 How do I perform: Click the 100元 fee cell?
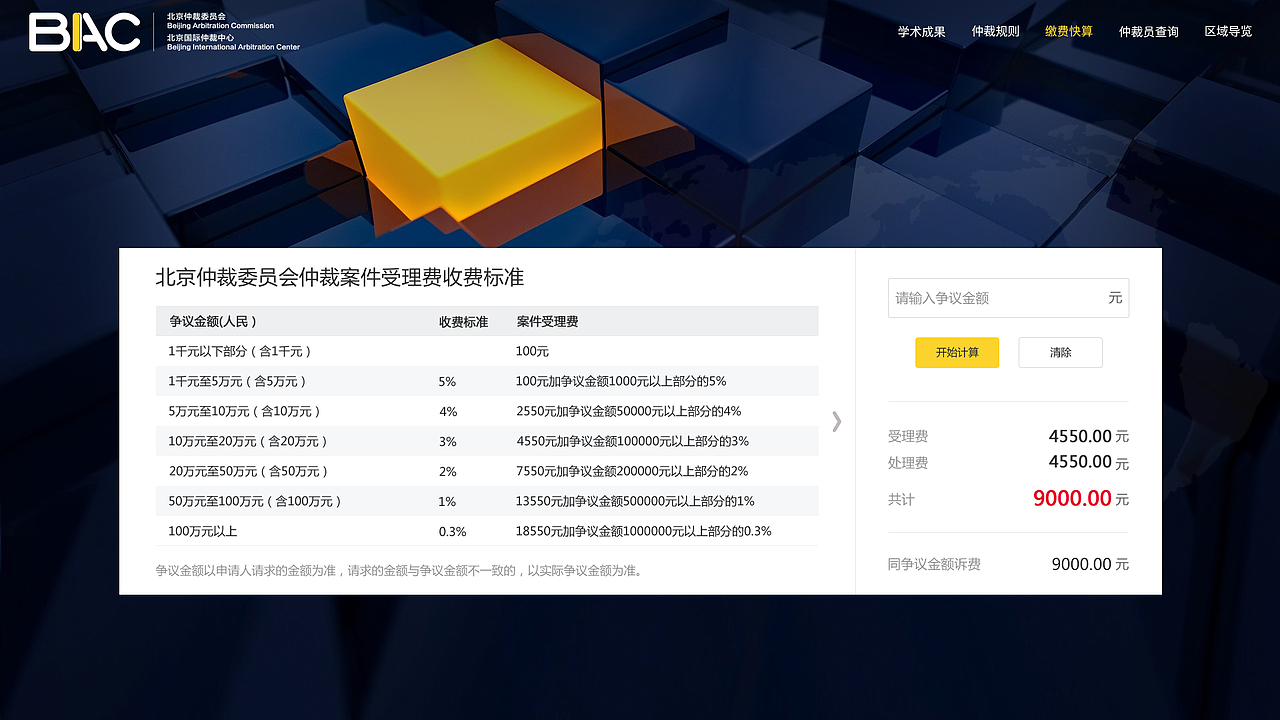(532, 351)
